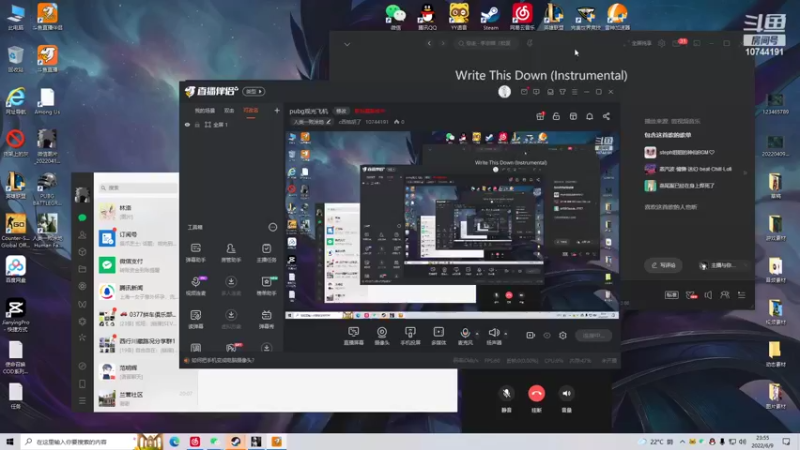Image resolution: width=800 pixels, height=450 pixels.
Task: Open the 订阅号 chat in WeChat
Action: click(137, 238)
